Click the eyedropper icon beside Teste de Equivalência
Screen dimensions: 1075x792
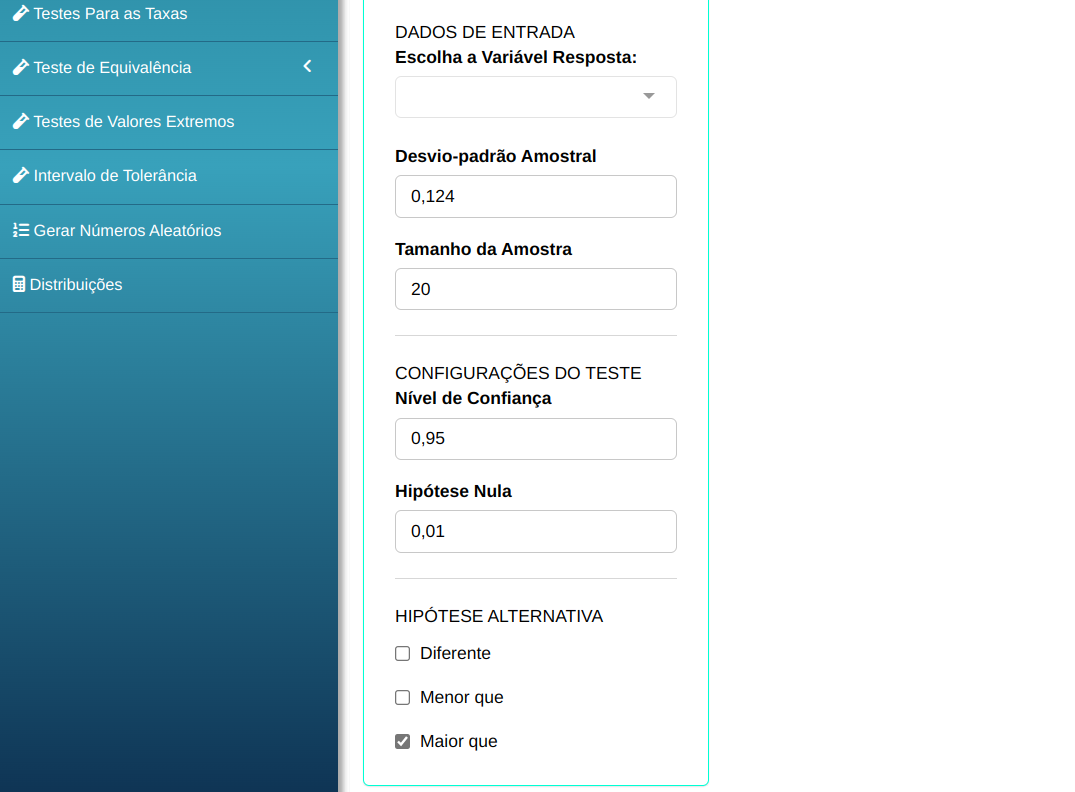click(20, 68)
